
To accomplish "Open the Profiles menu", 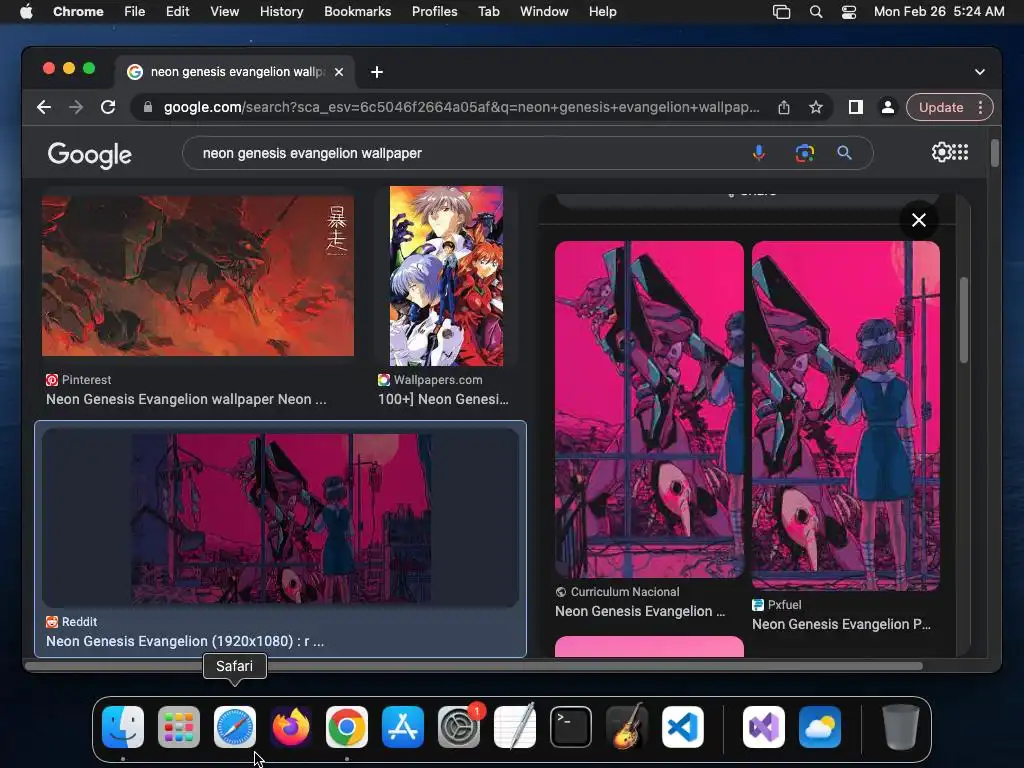I will (x=434, y=12).
